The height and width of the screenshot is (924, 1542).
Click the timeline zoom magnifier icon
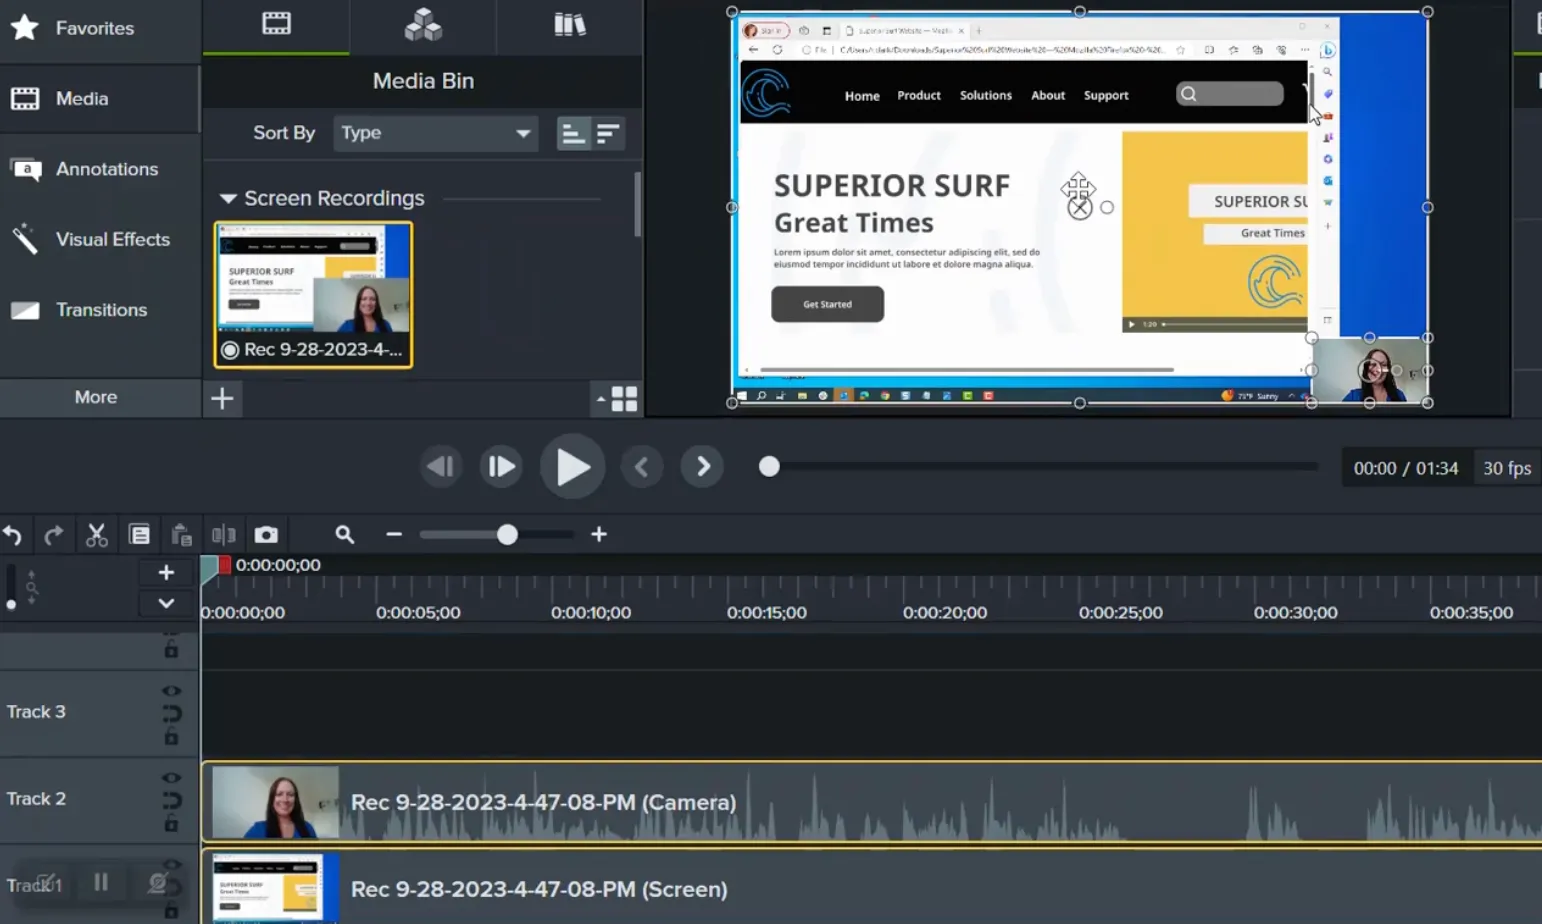(345, 535)
